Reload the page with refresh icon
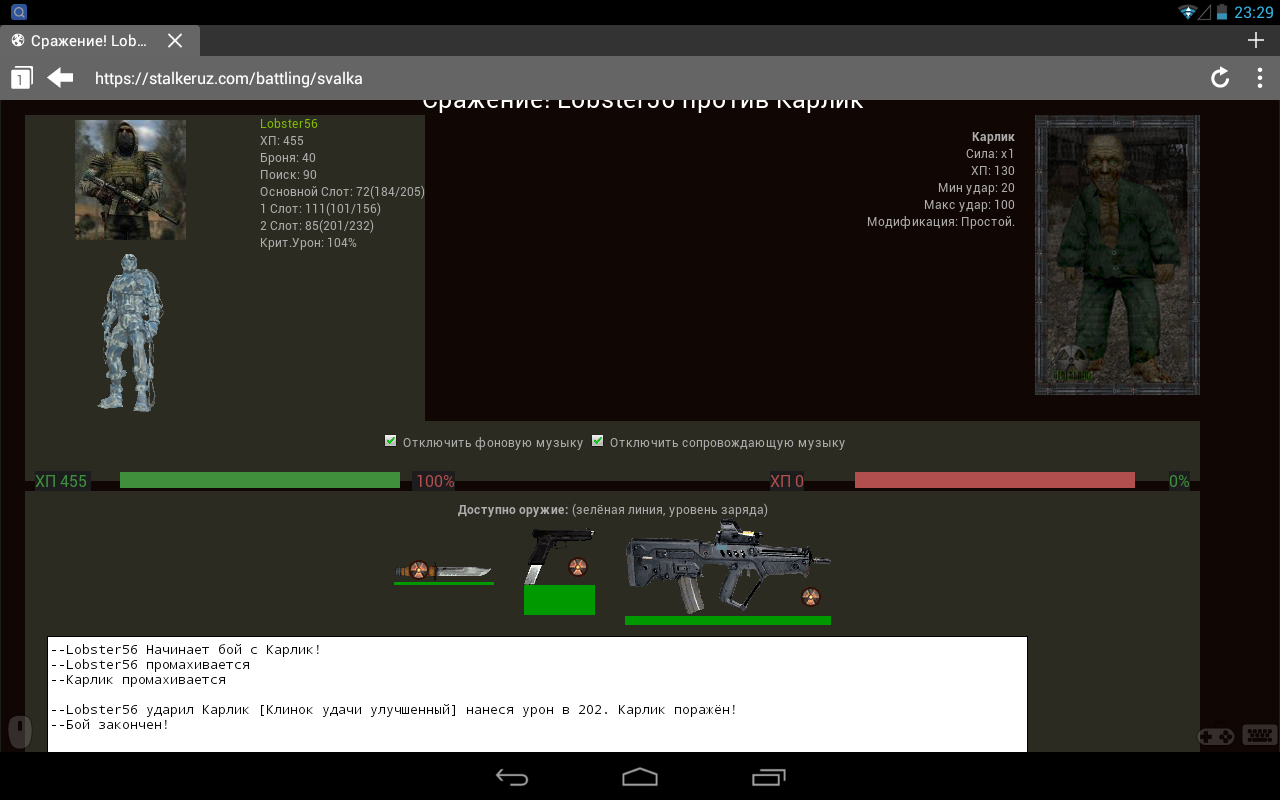 click(1219, 78)
